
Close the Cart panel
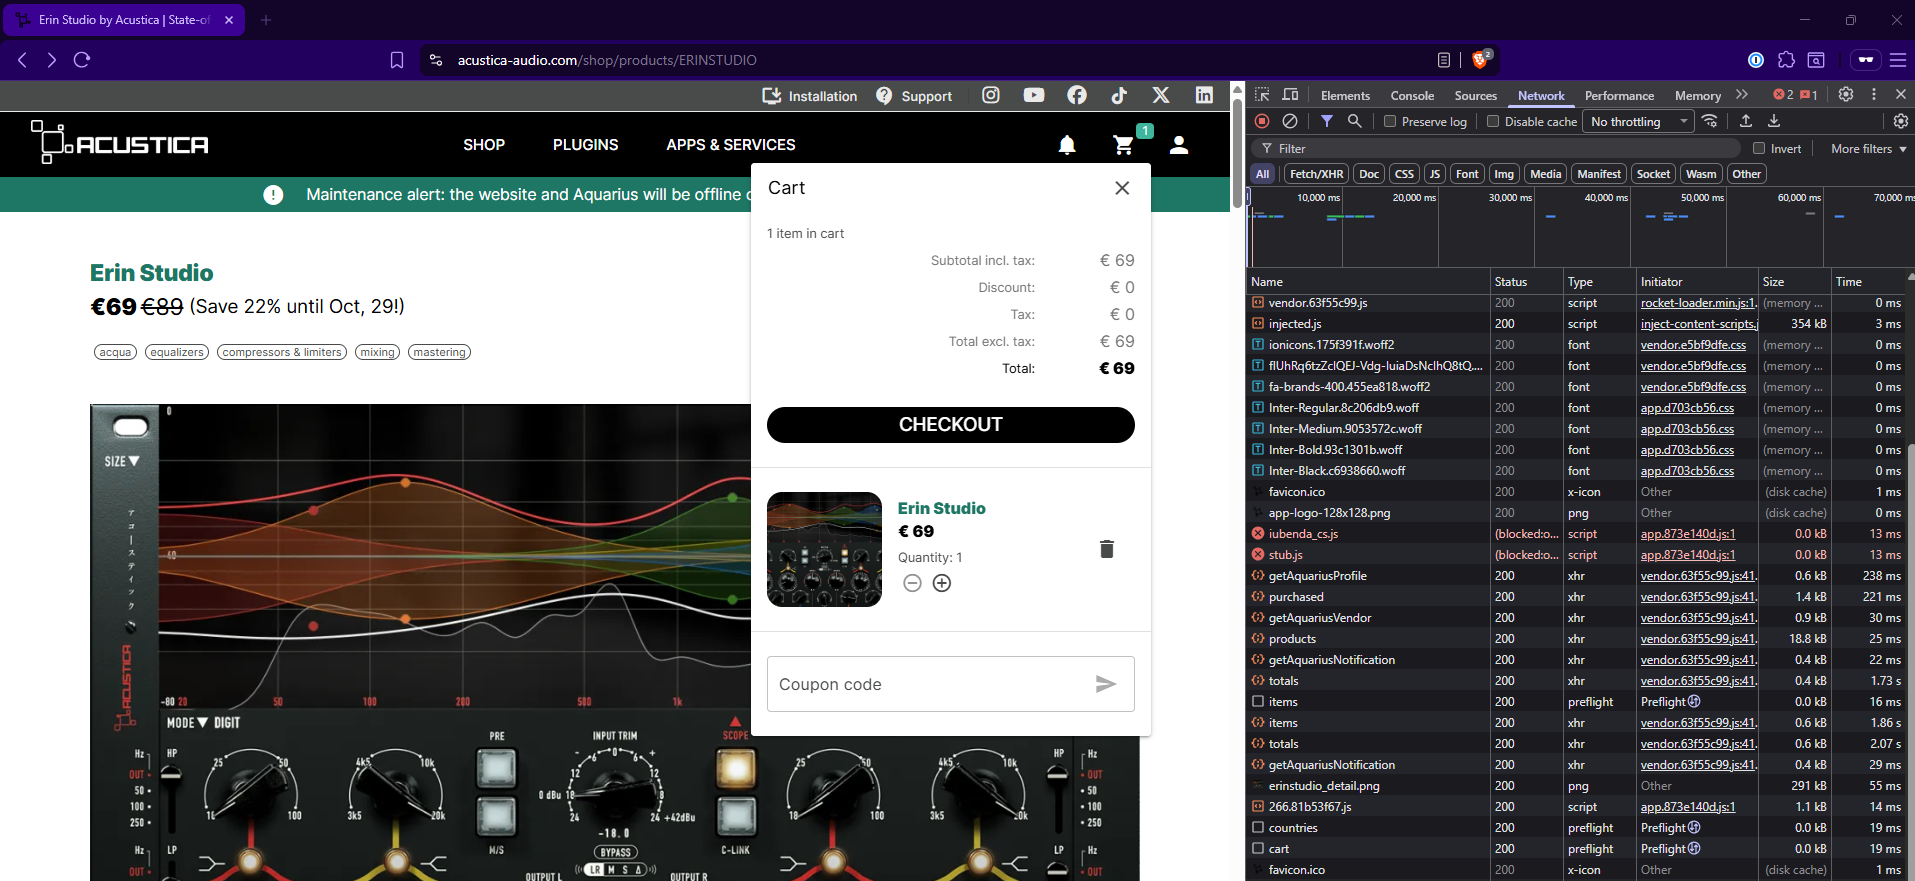(x=1122, y=188)
